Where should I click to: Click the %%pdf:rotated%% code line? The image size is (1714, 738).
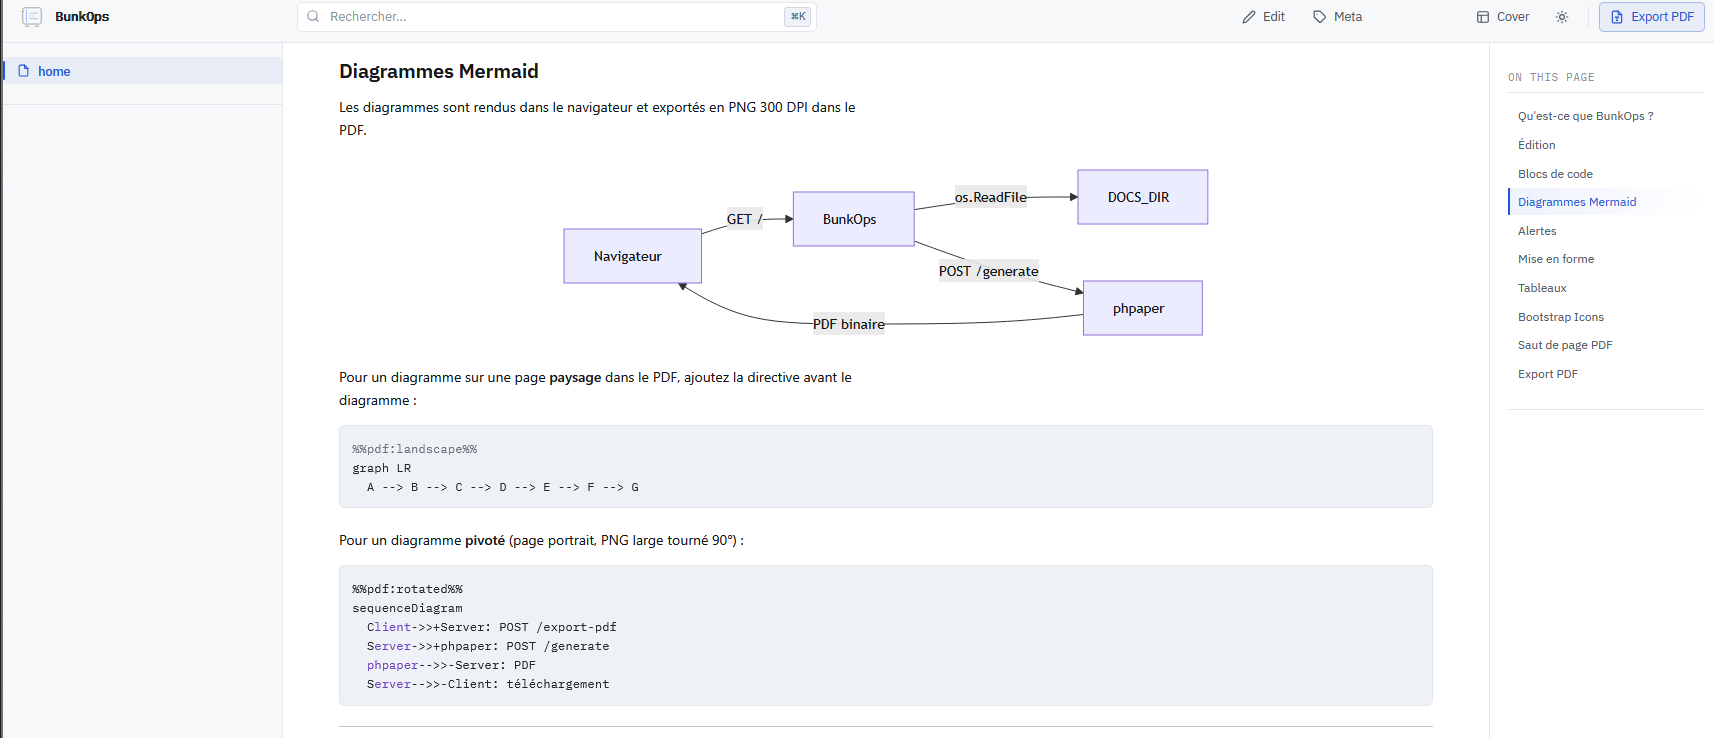click(407, 589)
